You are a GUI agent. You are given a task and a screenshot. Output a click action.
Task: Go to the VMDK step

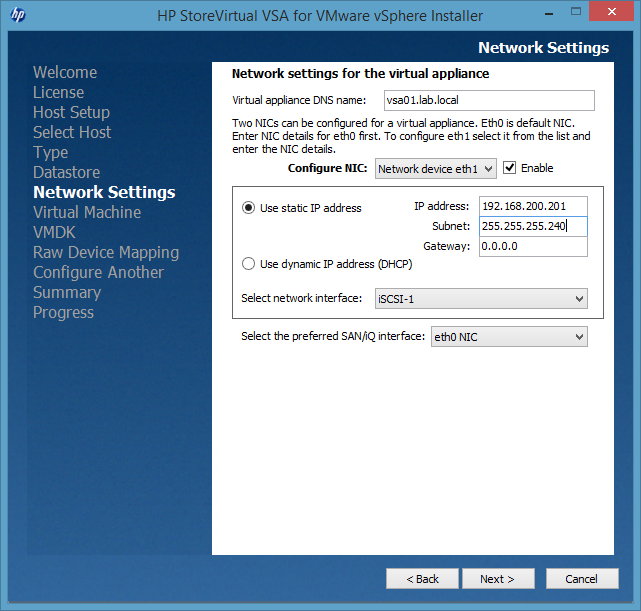54,233
